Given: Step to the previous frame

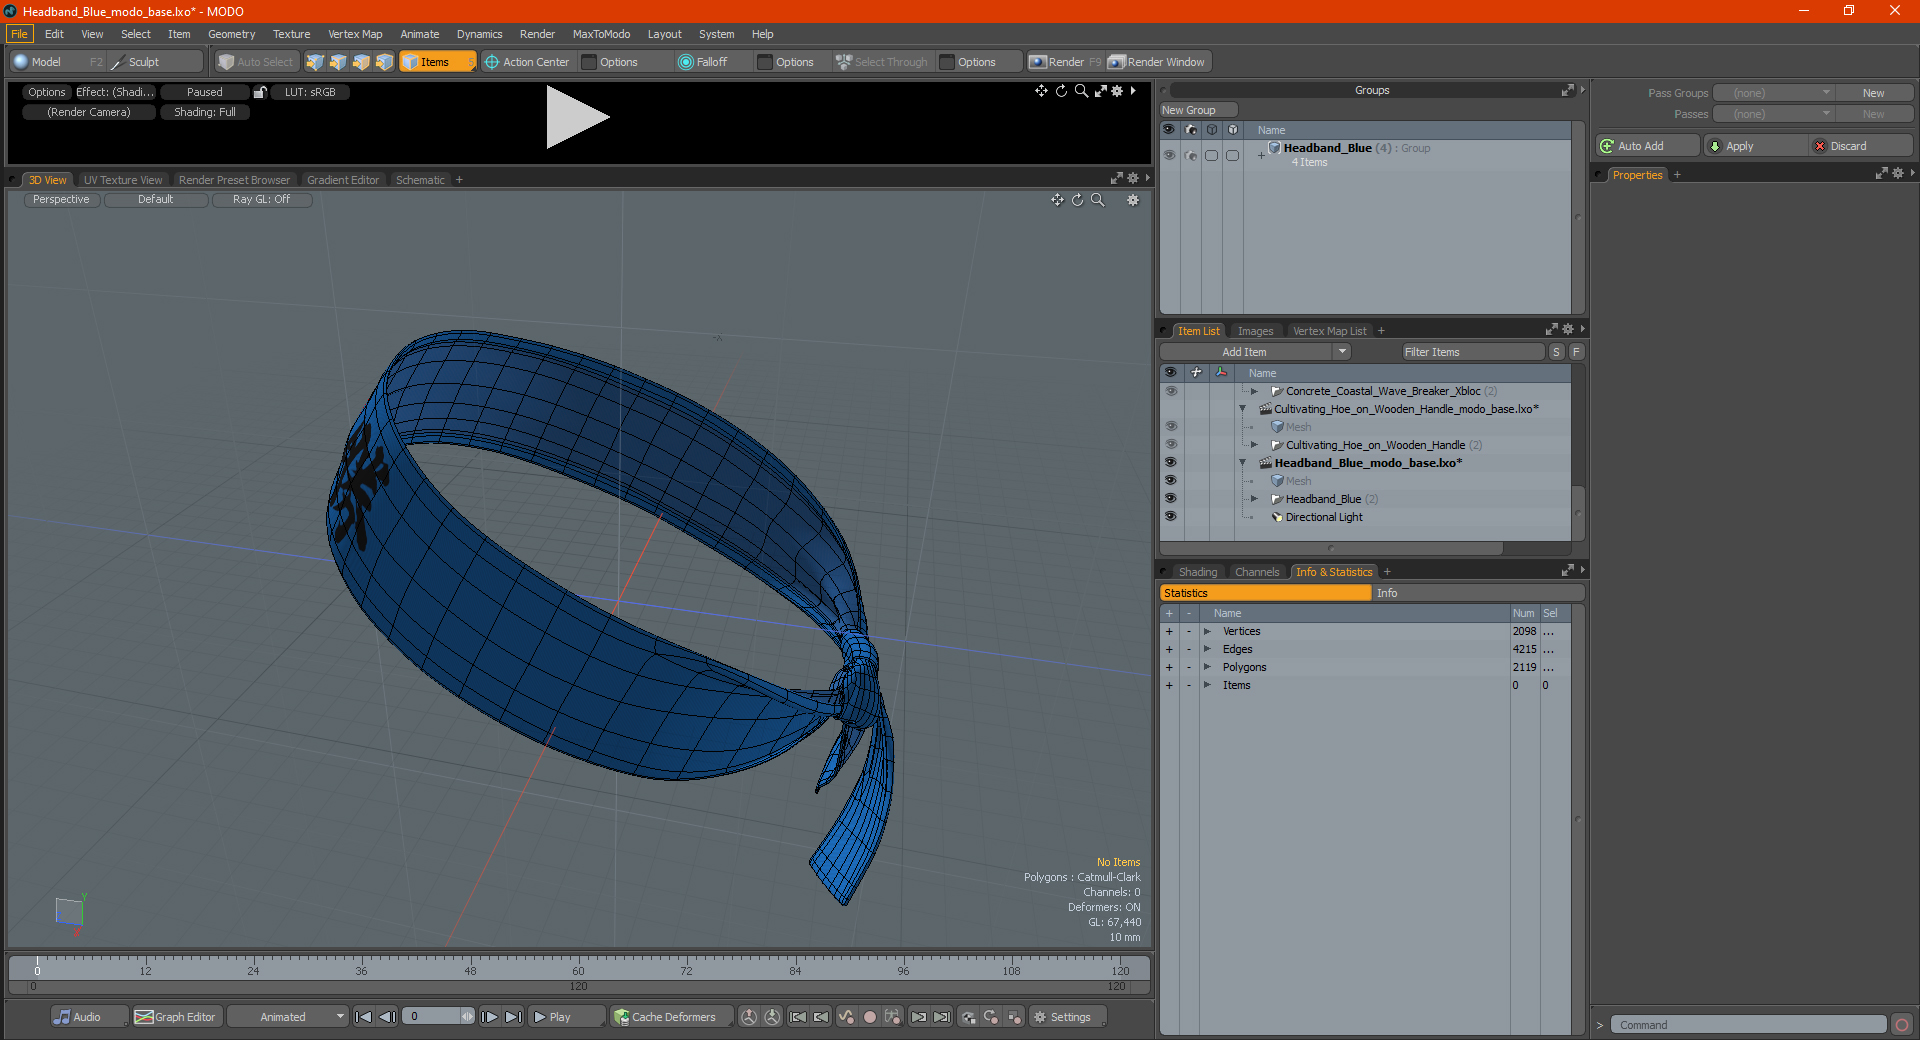Looking at the screenshot, I should point(388,1017).
